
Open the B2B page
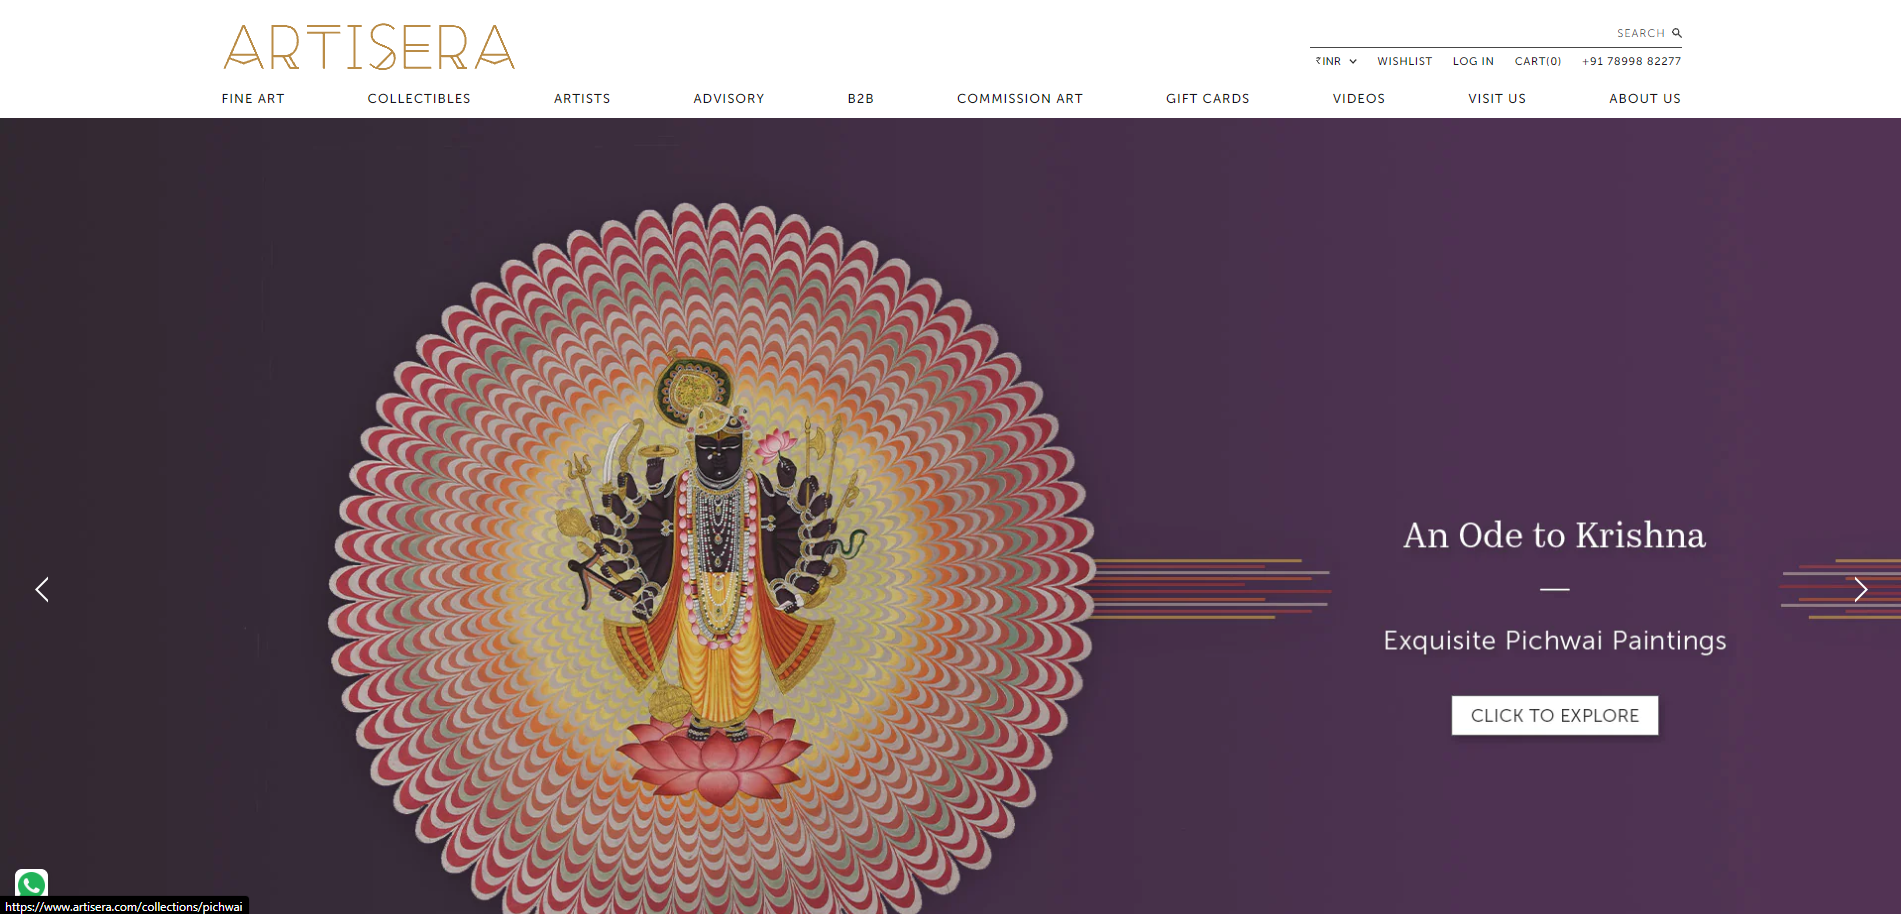[x=861, y=98]
